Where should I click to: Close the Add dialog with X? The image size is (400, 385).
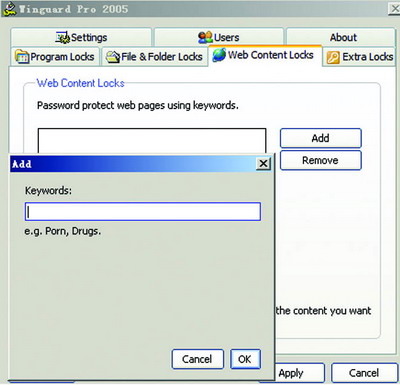263,163
